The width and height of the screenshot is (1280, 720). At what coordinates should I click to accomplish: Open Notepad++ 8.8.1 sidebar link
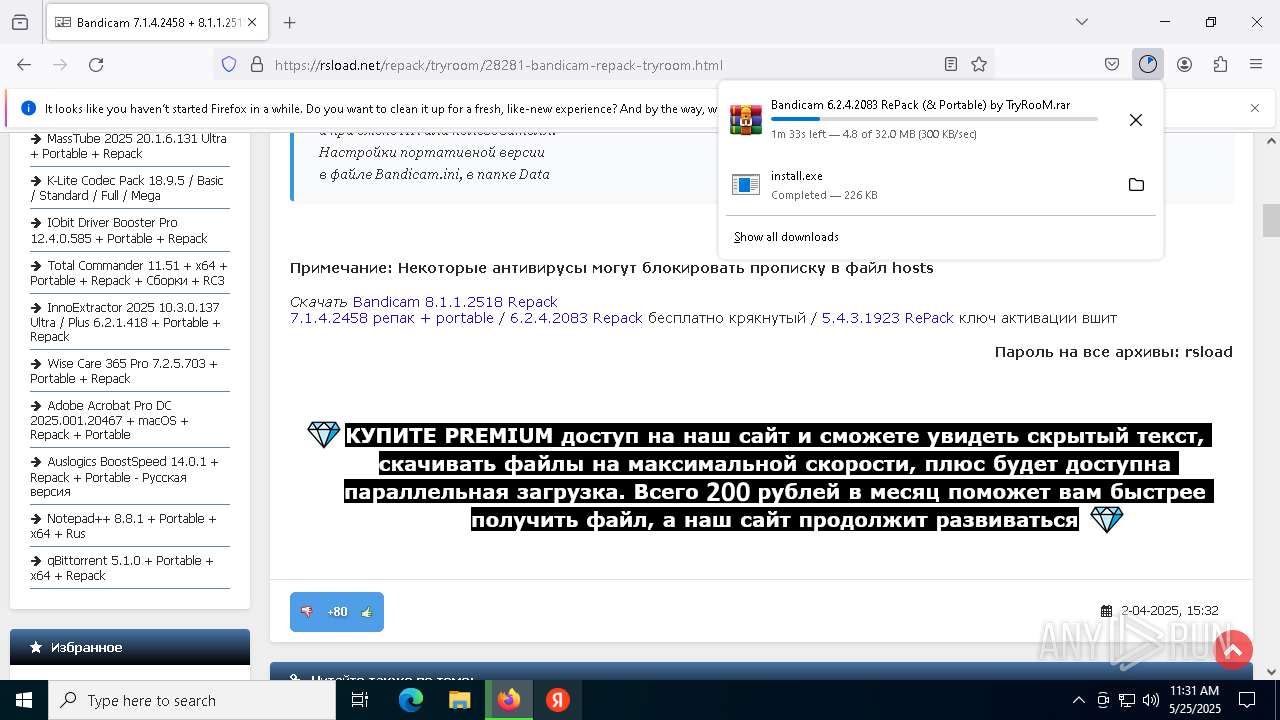click(123, 526)
